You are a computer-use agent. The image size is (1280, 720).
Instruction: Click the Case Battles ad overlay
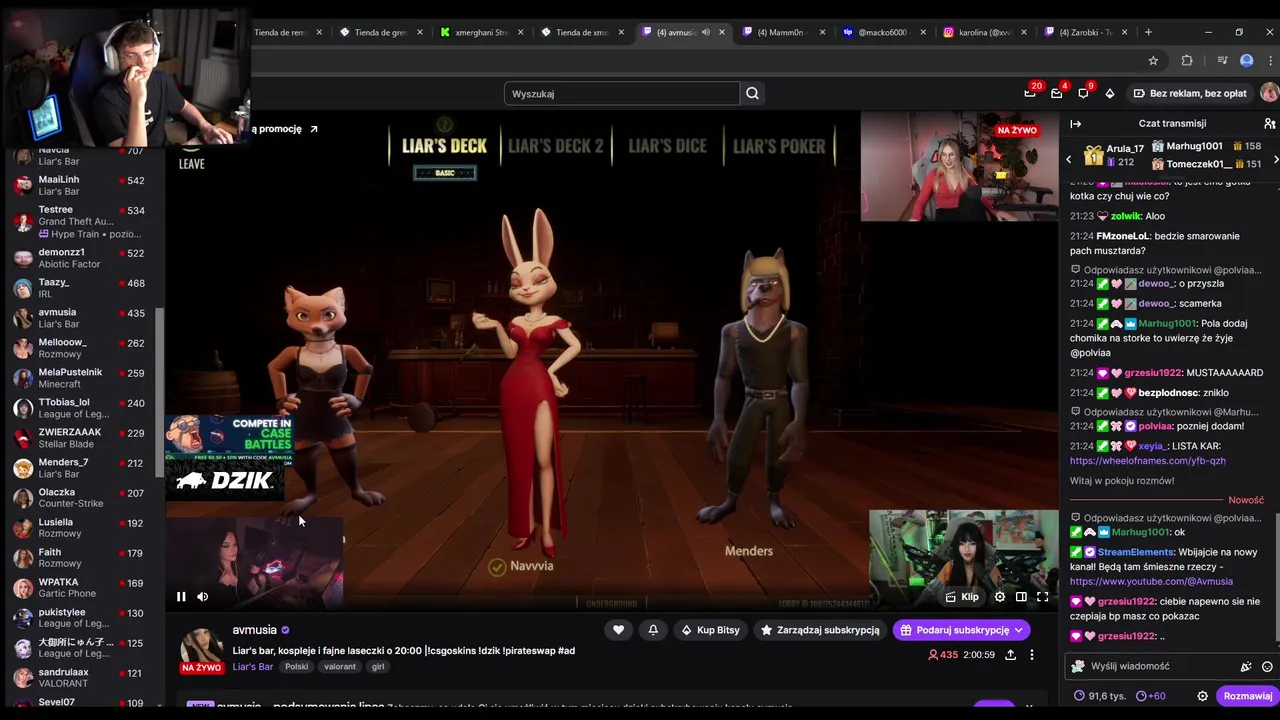click(x=229, y=440)
